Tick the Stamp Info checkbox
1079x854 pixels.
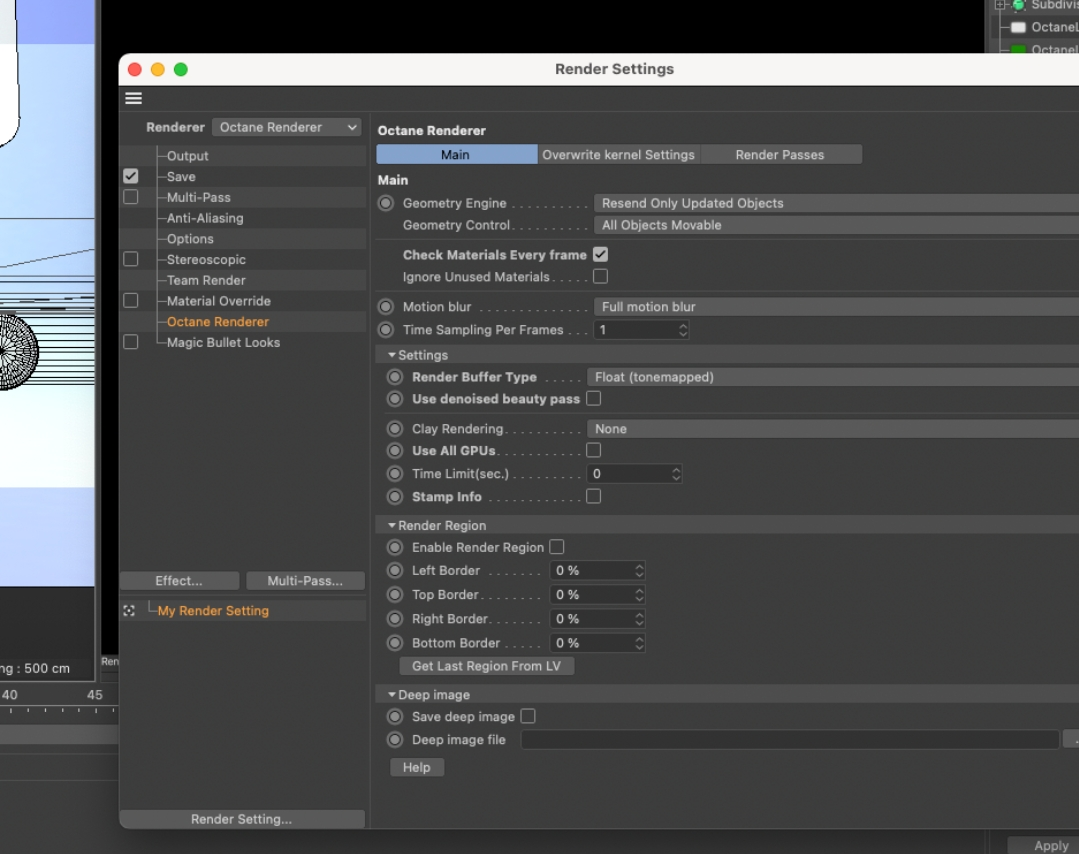(x=594, y=497)
